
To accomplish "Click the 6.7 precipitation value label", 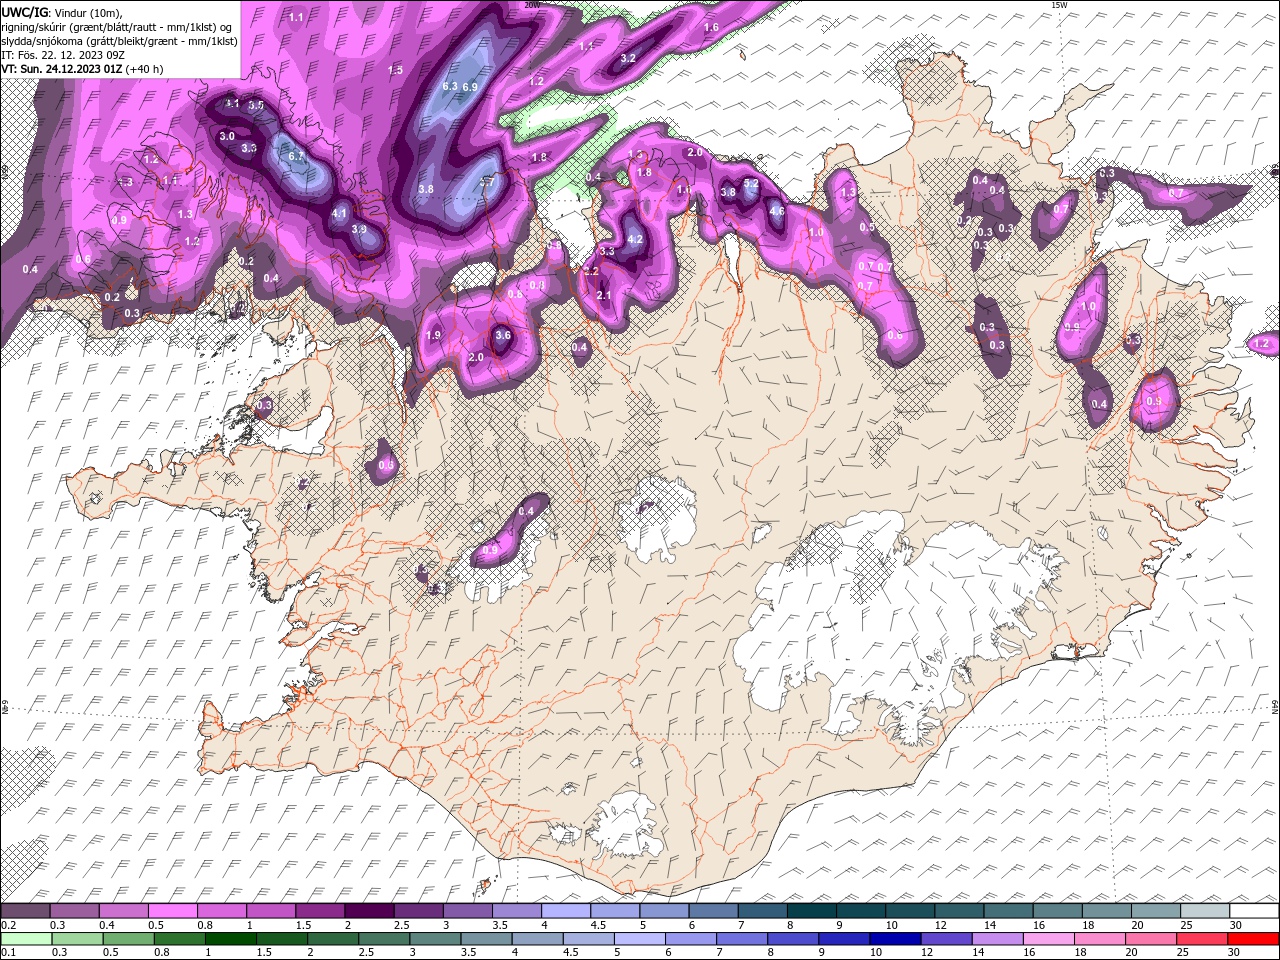I will coord(296,156).
